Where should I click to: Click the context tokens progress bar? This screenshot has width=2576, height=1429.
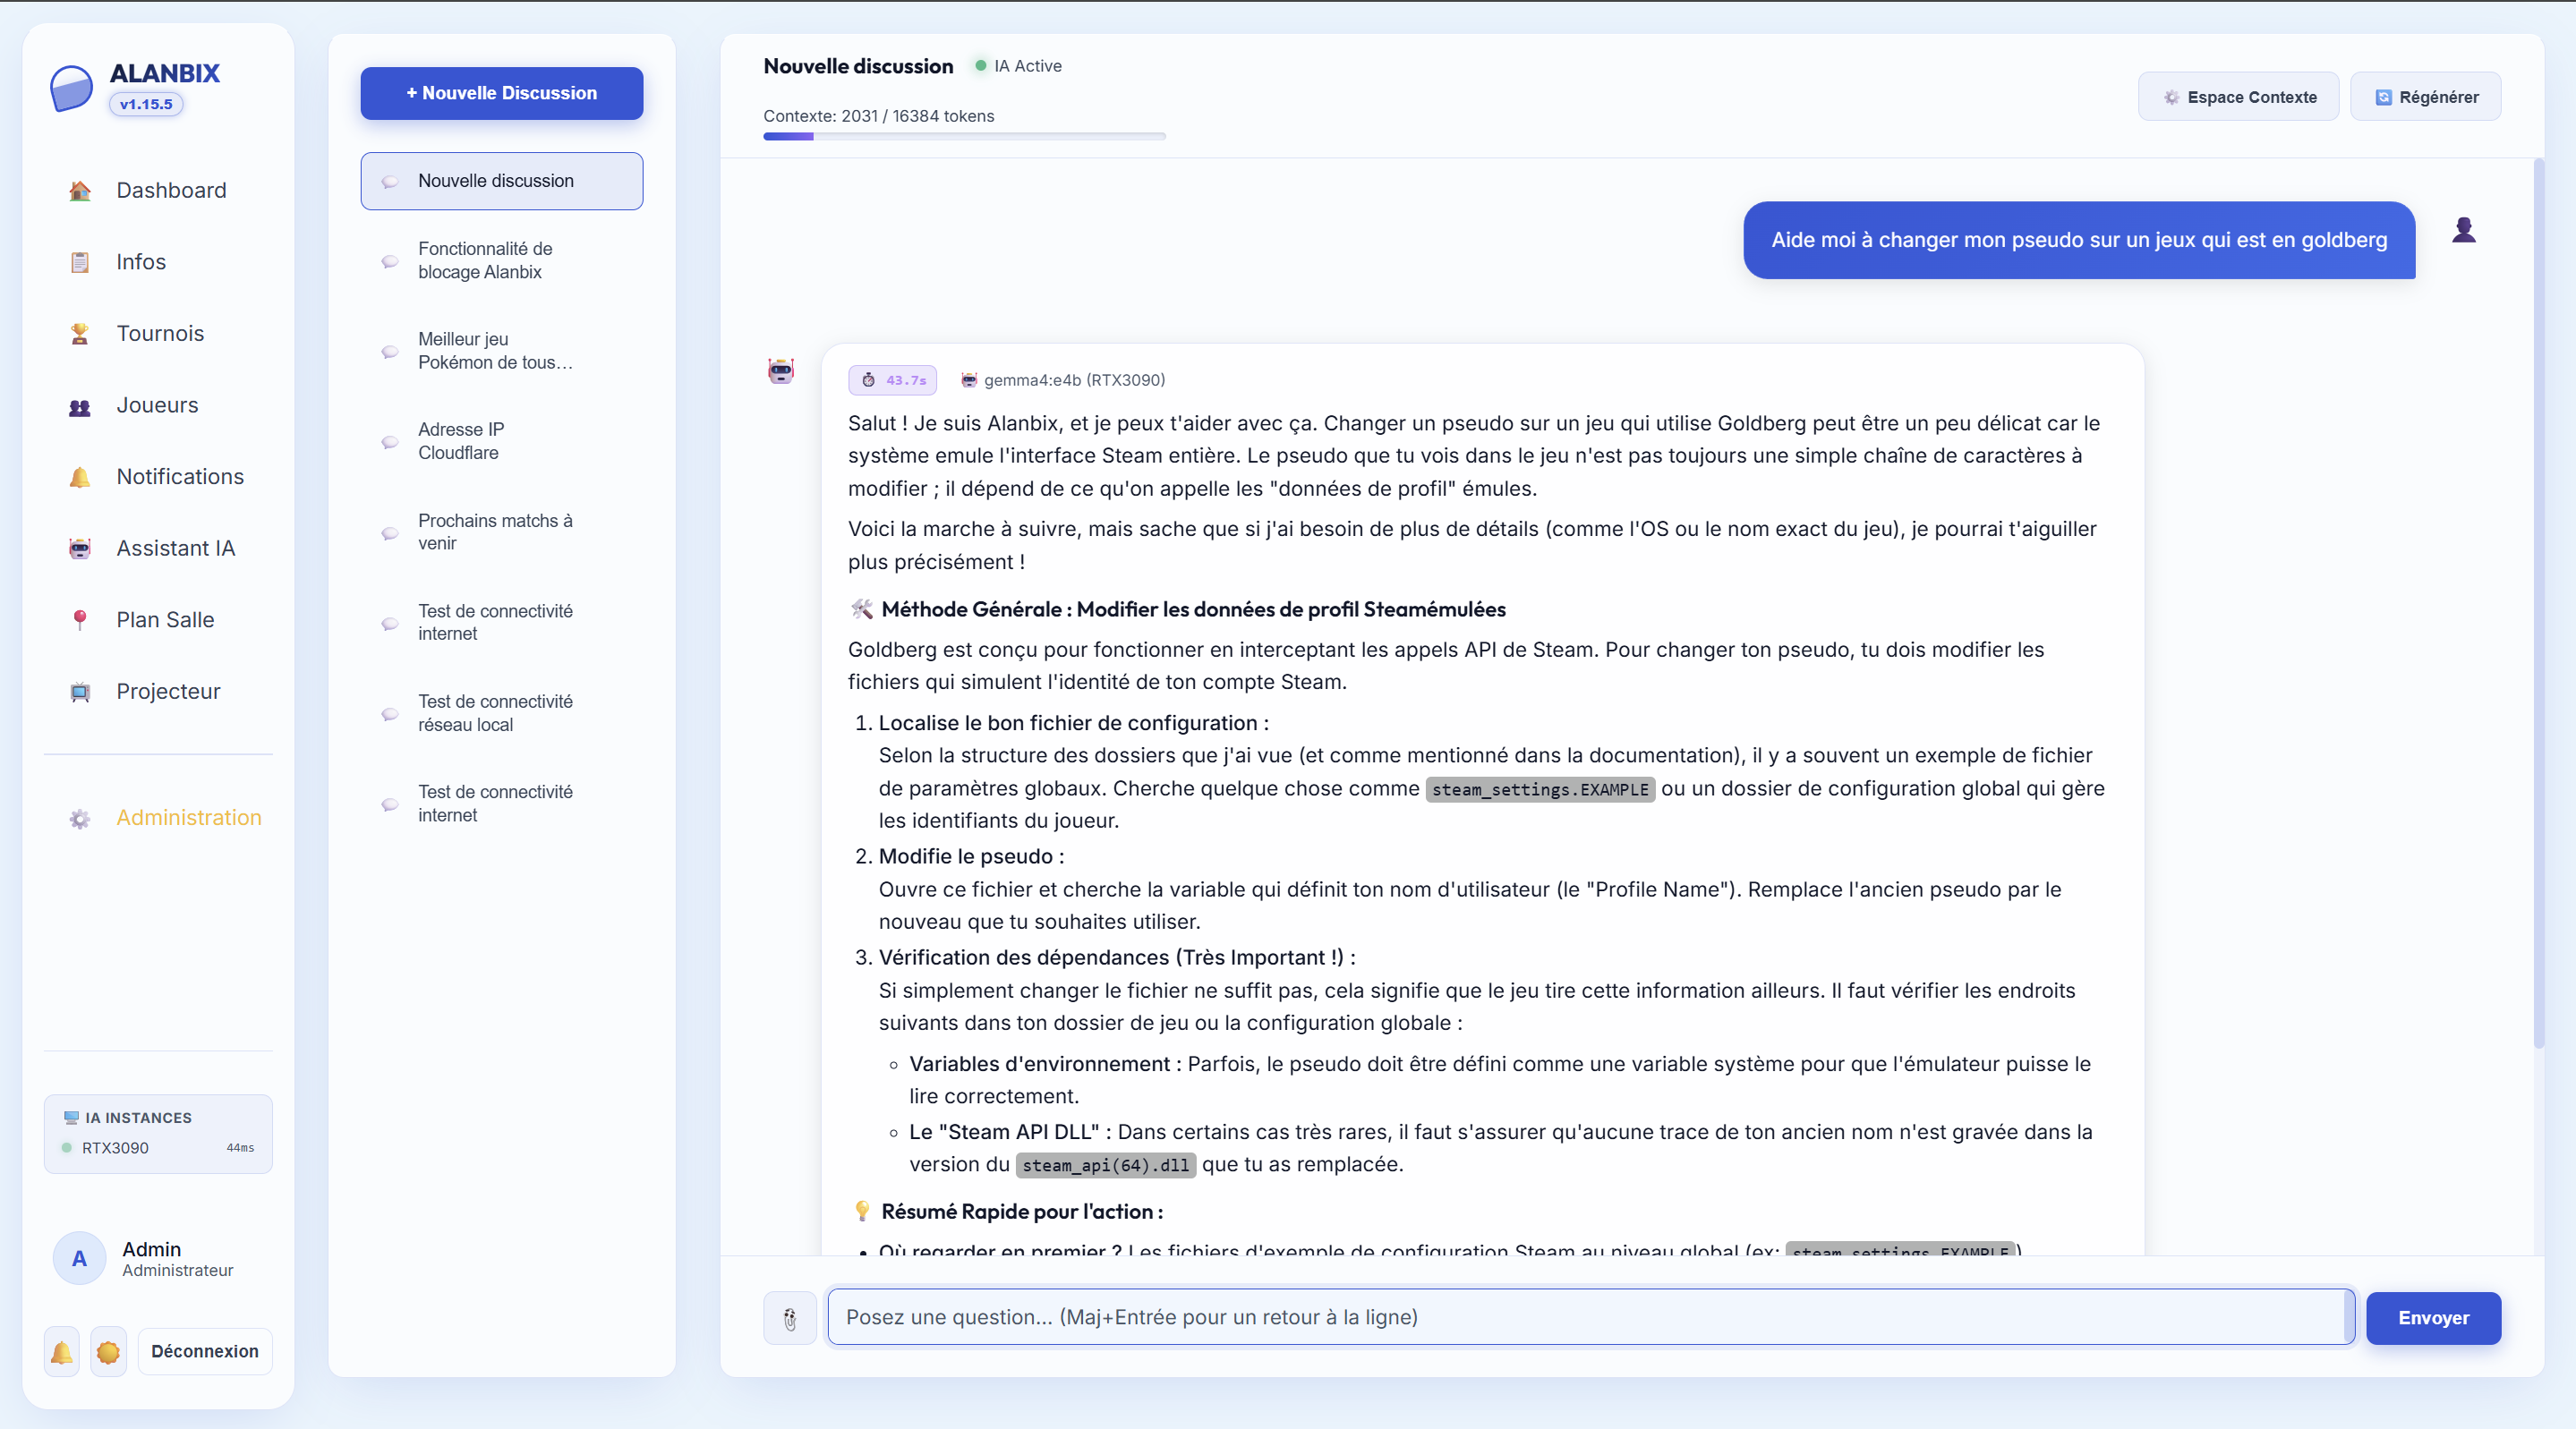click(964, 137)
